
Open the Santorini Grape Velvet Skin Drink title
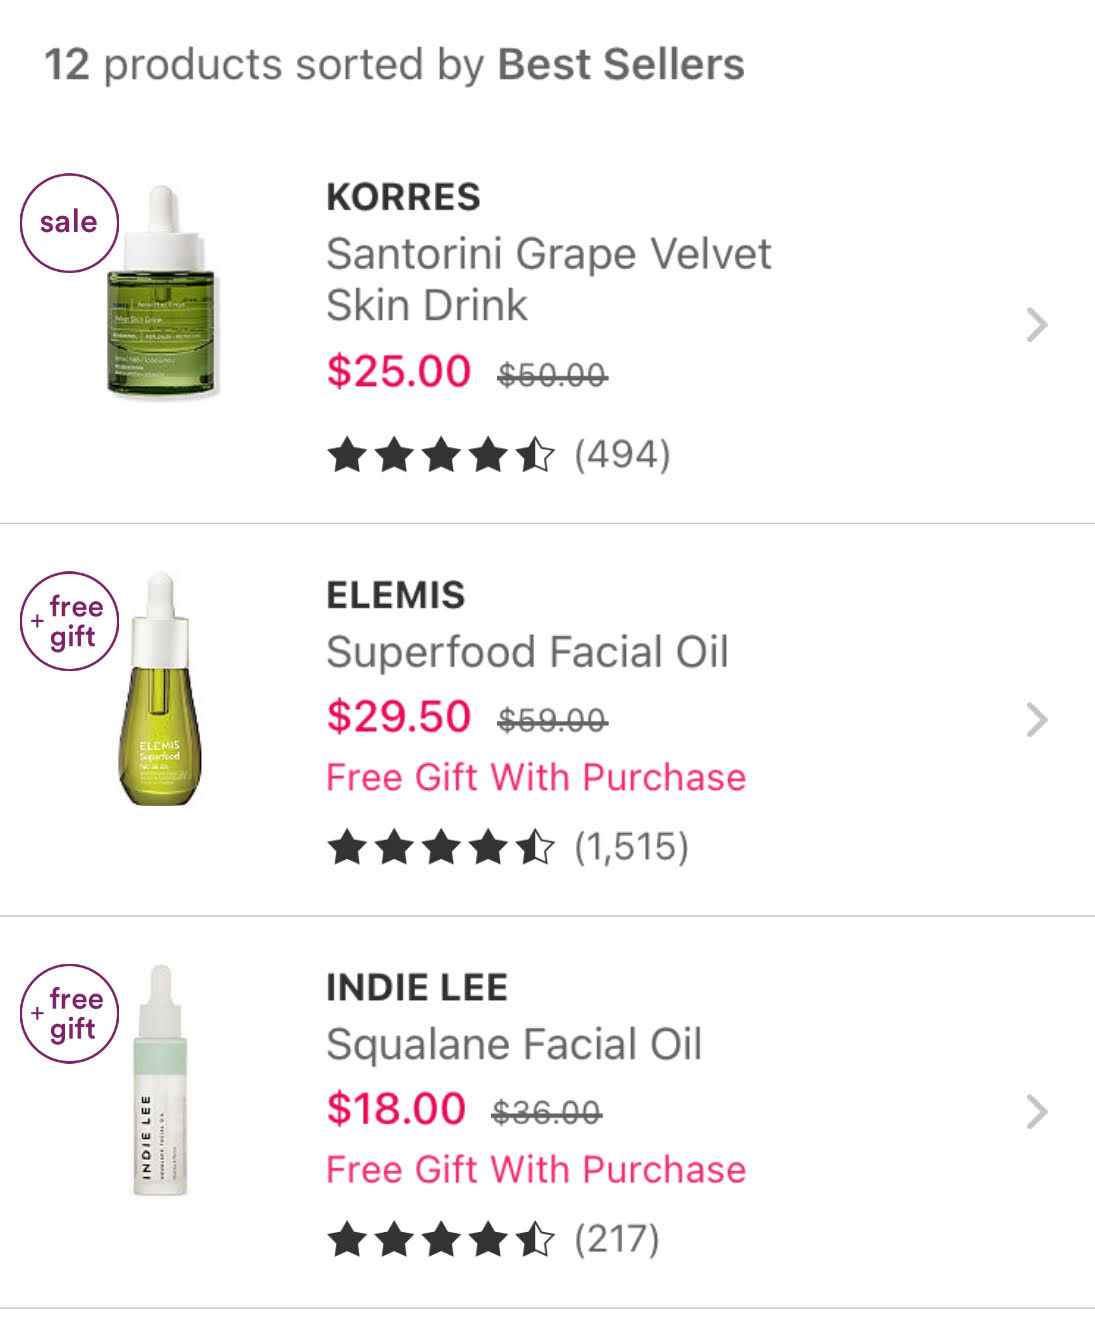(548, 279)
